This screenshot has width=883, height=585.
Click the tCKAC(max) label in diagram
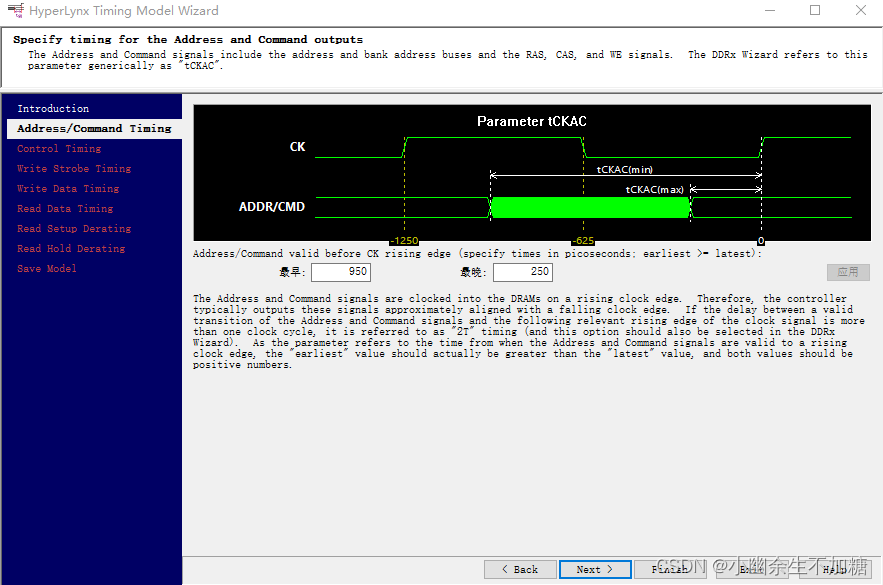click(654, 190)
